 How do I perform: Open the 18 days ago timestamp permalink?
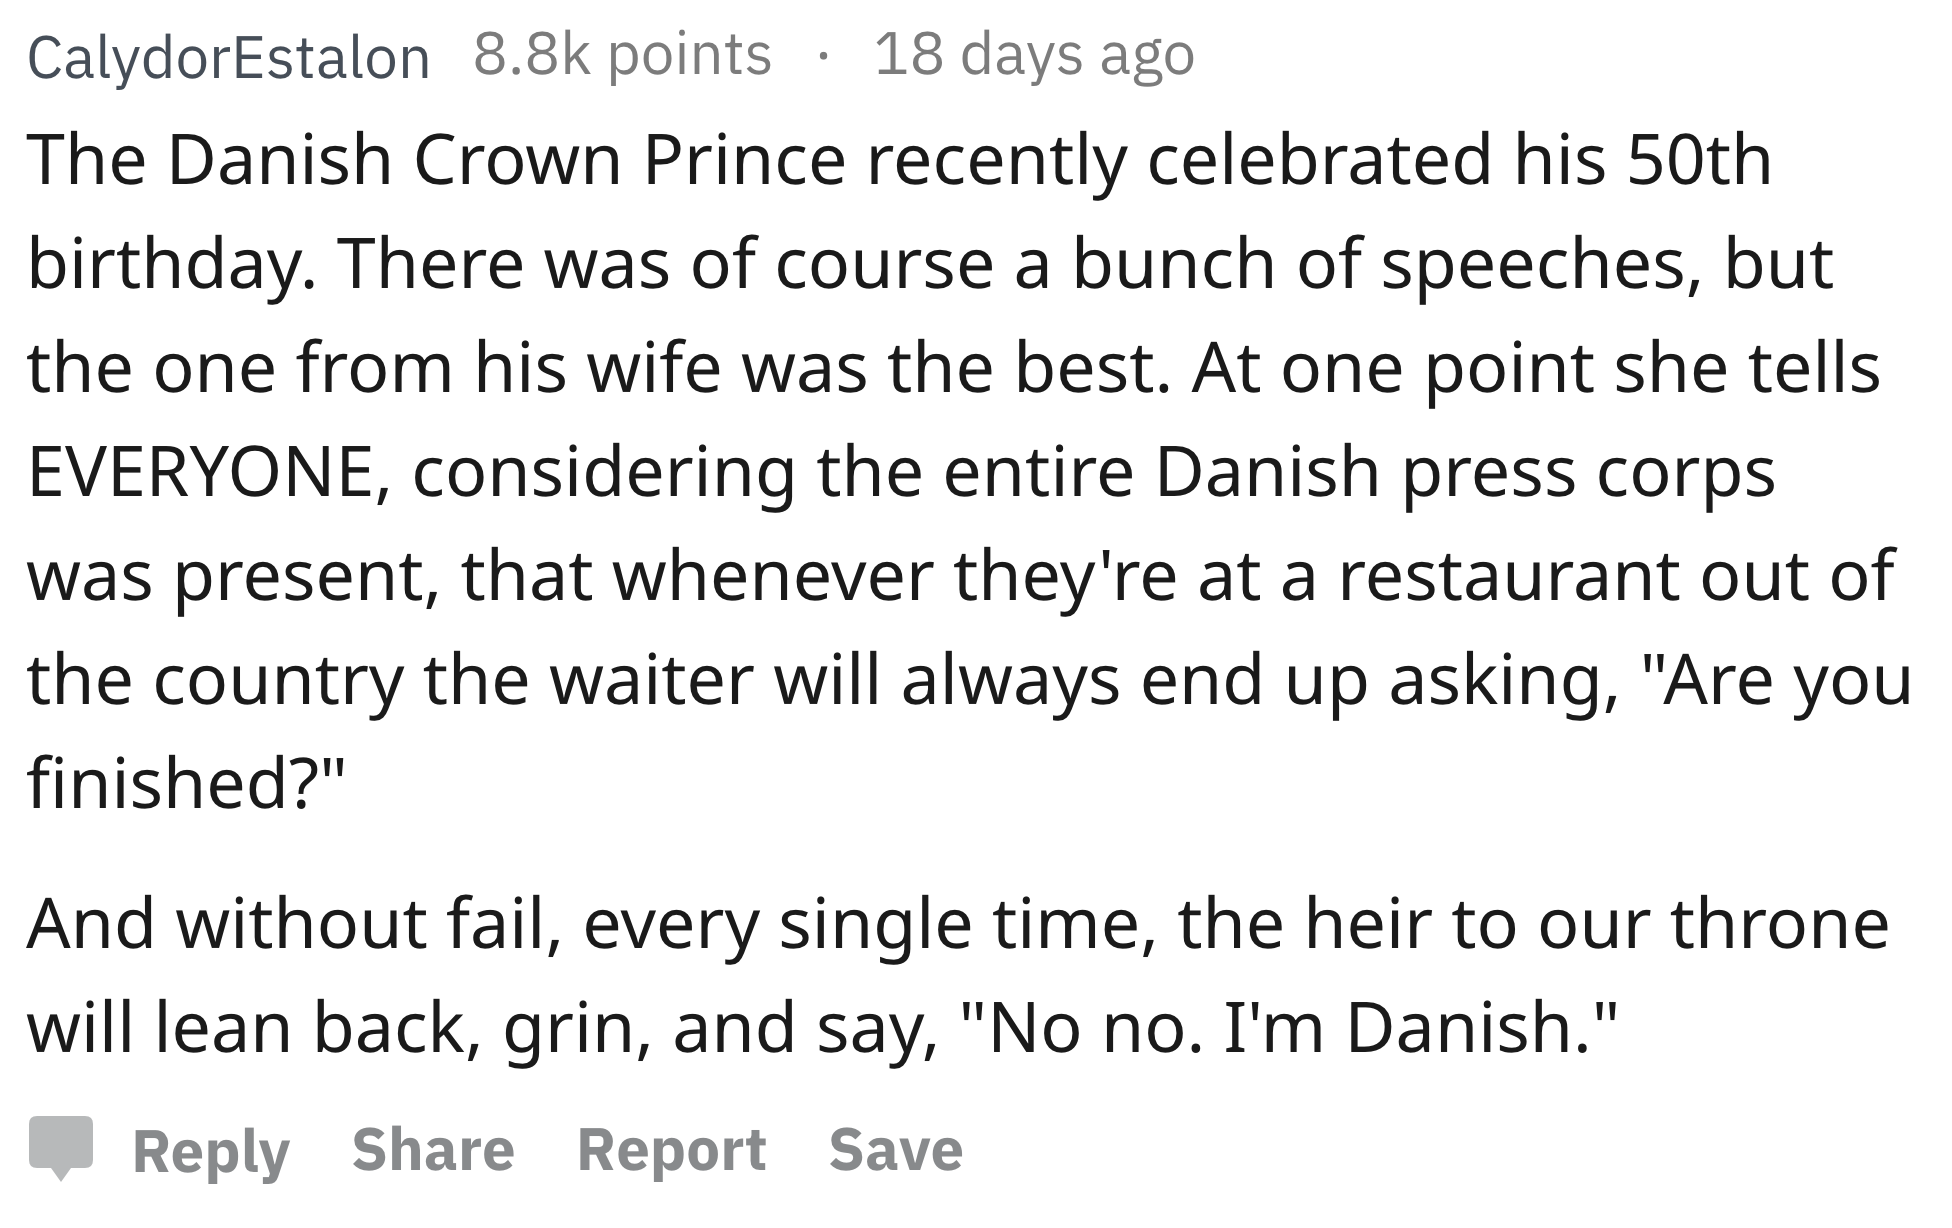coord(1034,54)
